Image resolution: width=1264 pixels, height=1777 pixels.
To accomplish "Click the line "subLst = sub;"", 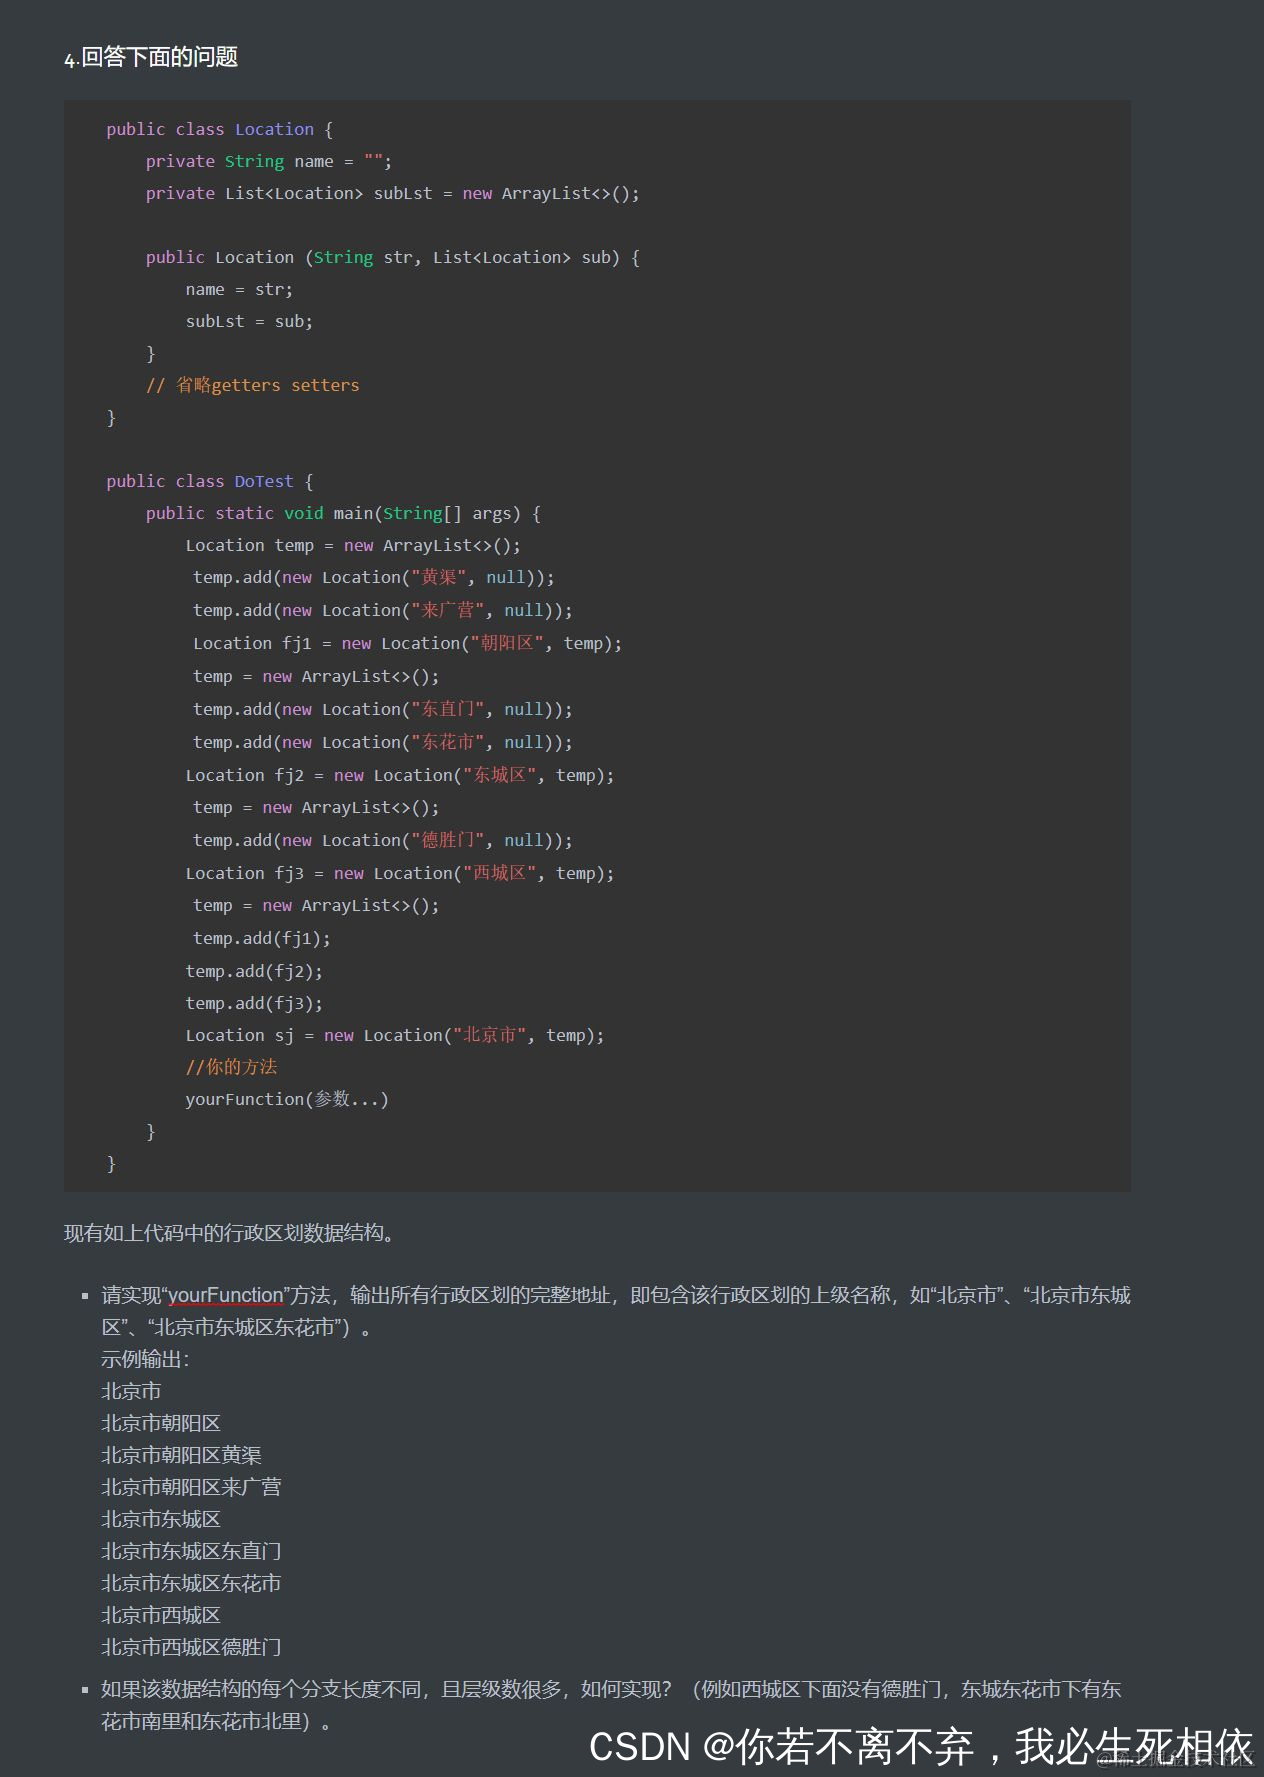I will [x=249, y=321].
